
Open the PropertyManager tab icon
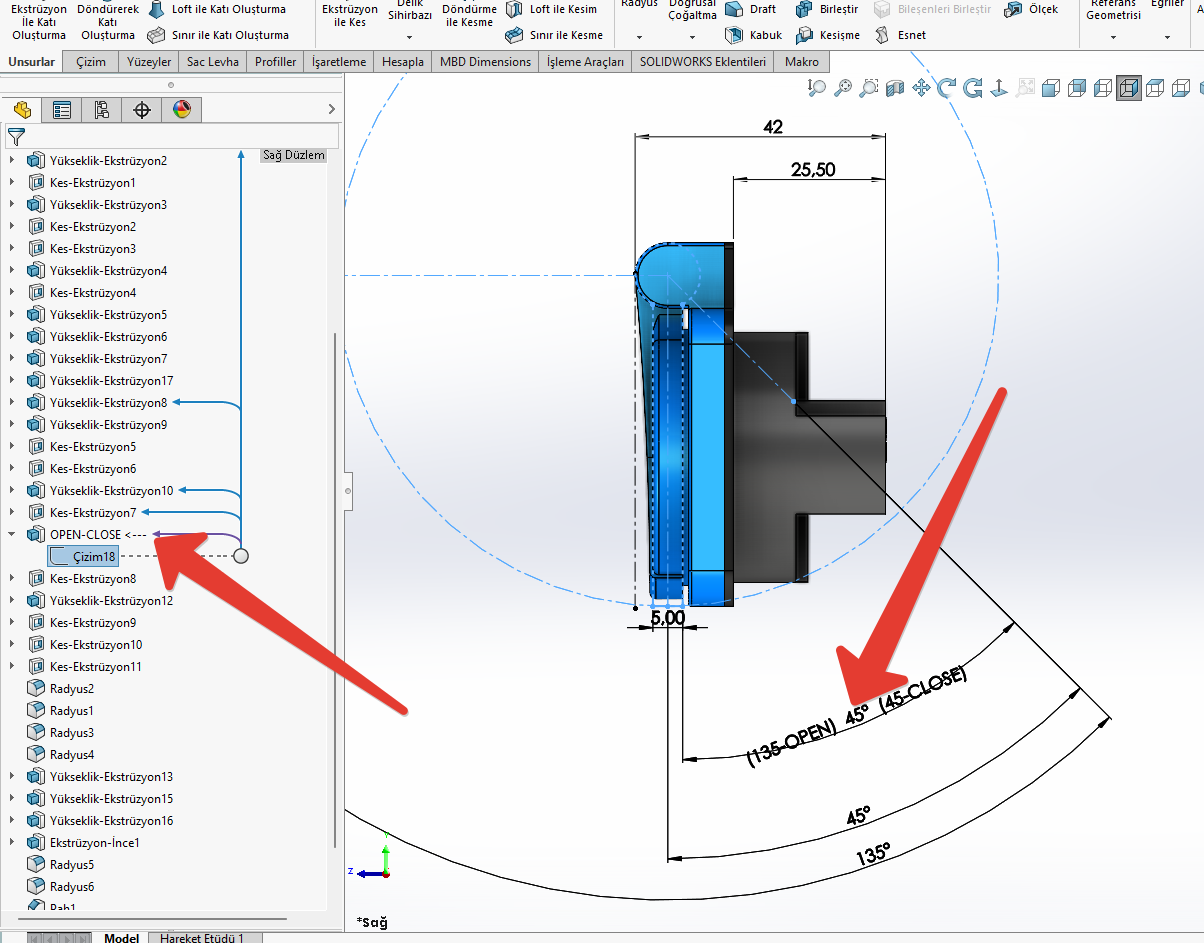coord(62,110)
